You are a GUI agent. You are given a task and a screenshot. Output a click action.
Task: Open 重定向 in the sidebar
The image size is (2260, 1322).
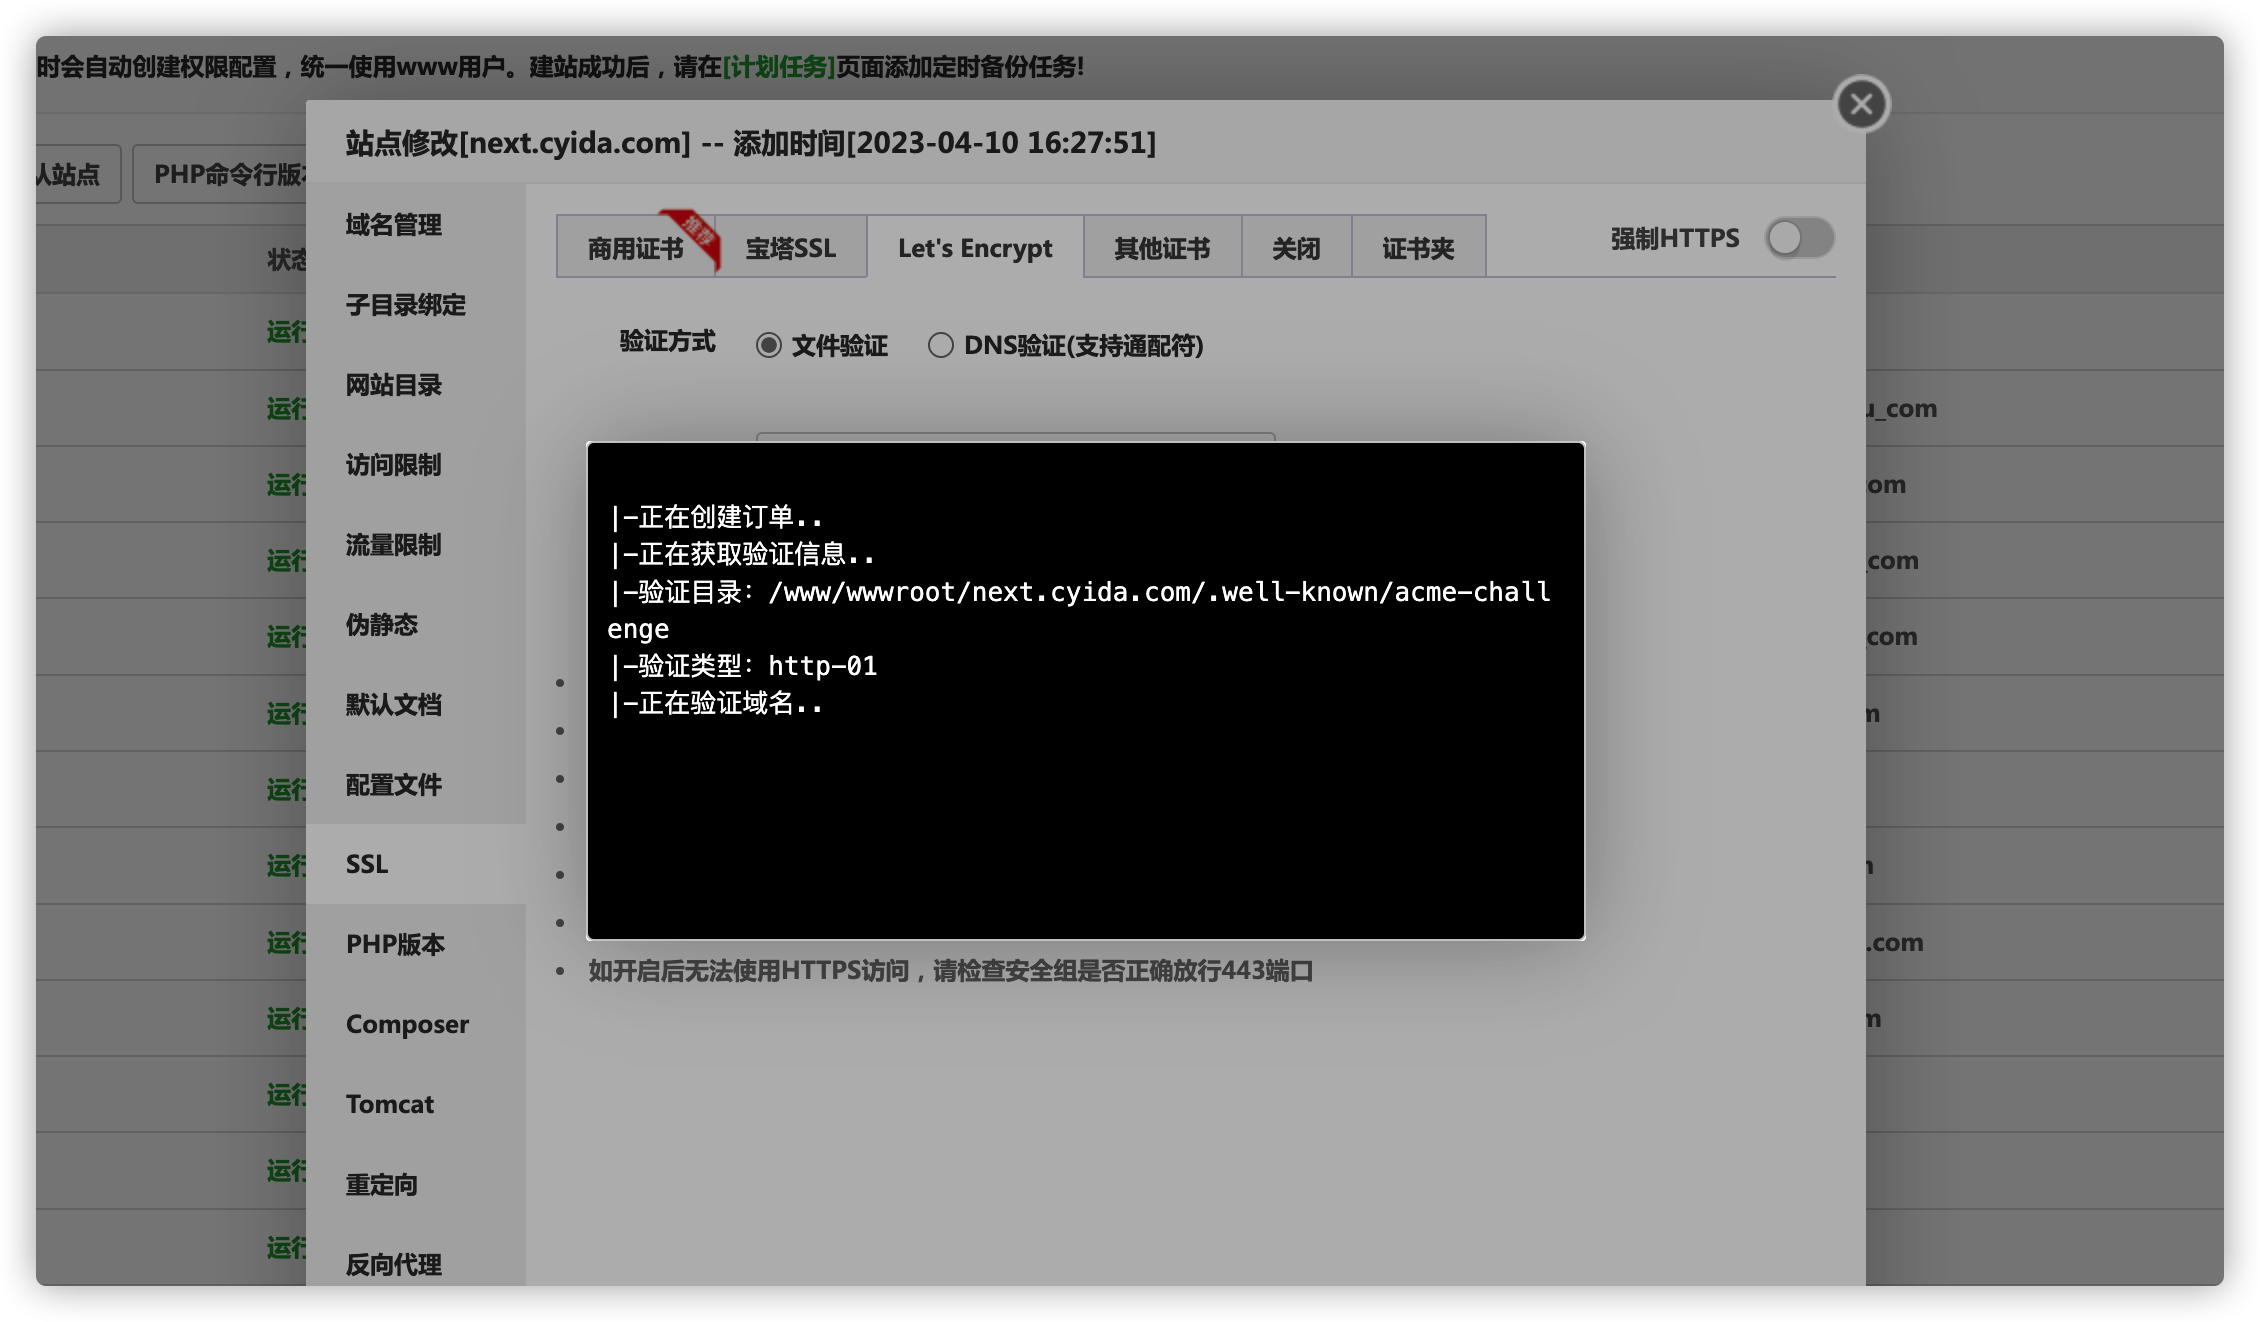(416, 1184)
